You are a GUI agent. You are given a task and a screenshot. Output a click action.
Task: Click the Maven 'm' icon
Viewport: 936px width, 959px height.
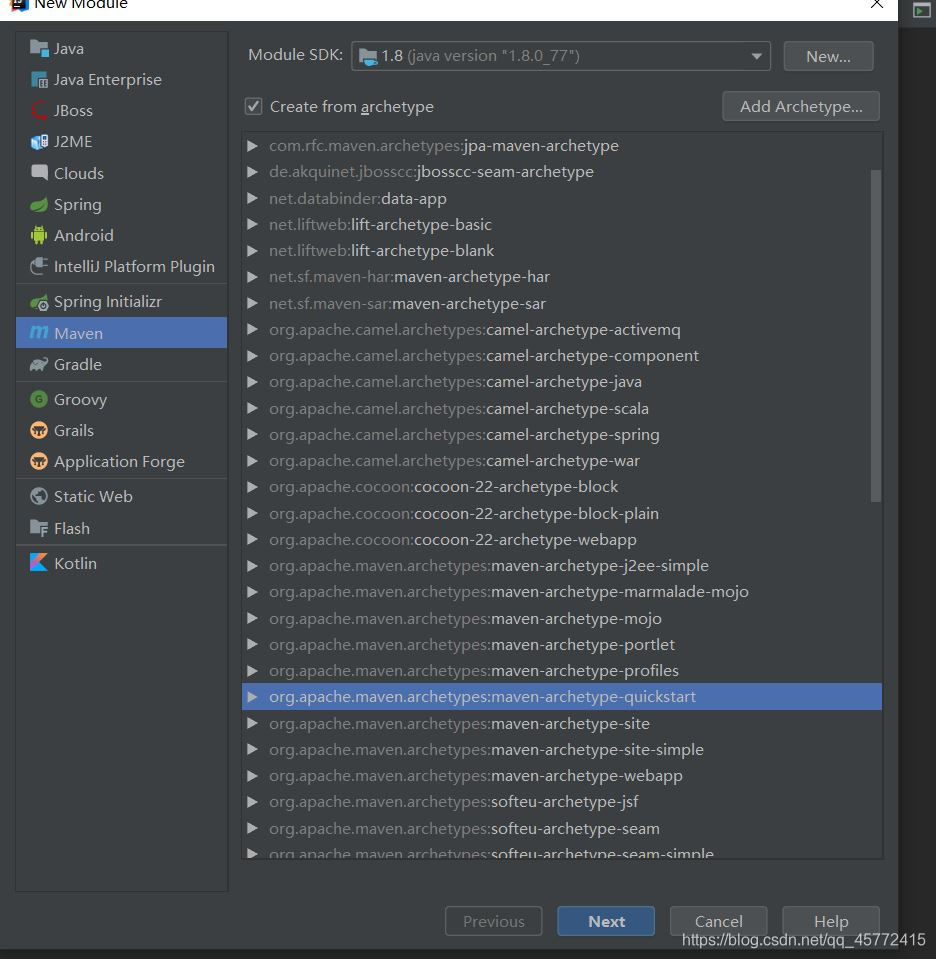coord(39,332)
